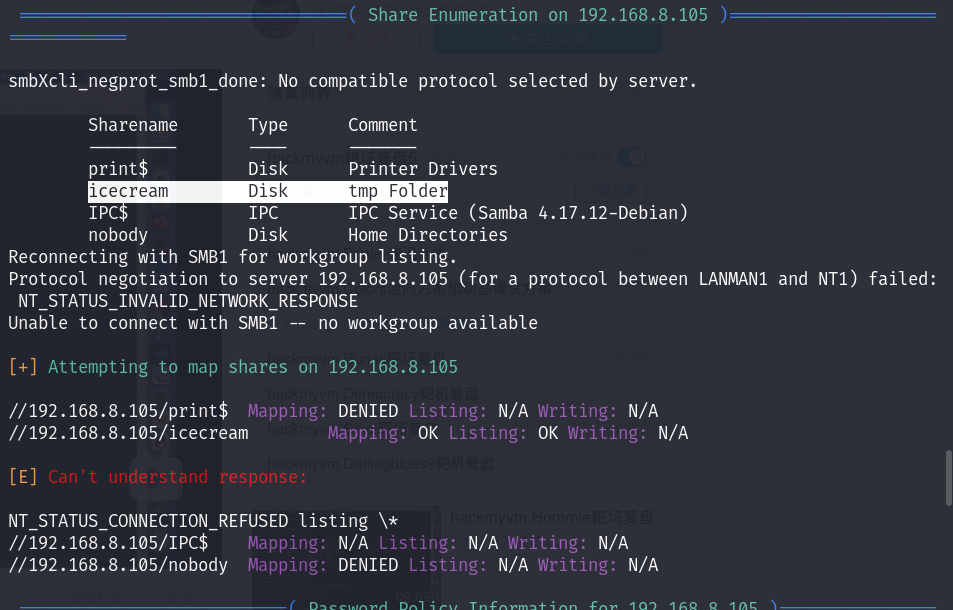The image size is (953, 610).
Task: Click IPC Service Samba 4.17.12-Debian comment
Action: pyautogui.click(x=517, y=213)
